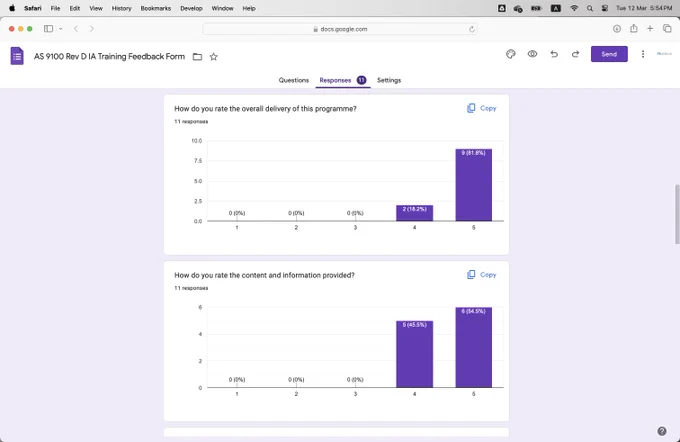The height and width of the screenshot is (442, 680).
Task: Go back in Safari
Action: pyautogui.click(x=76, y=29)
